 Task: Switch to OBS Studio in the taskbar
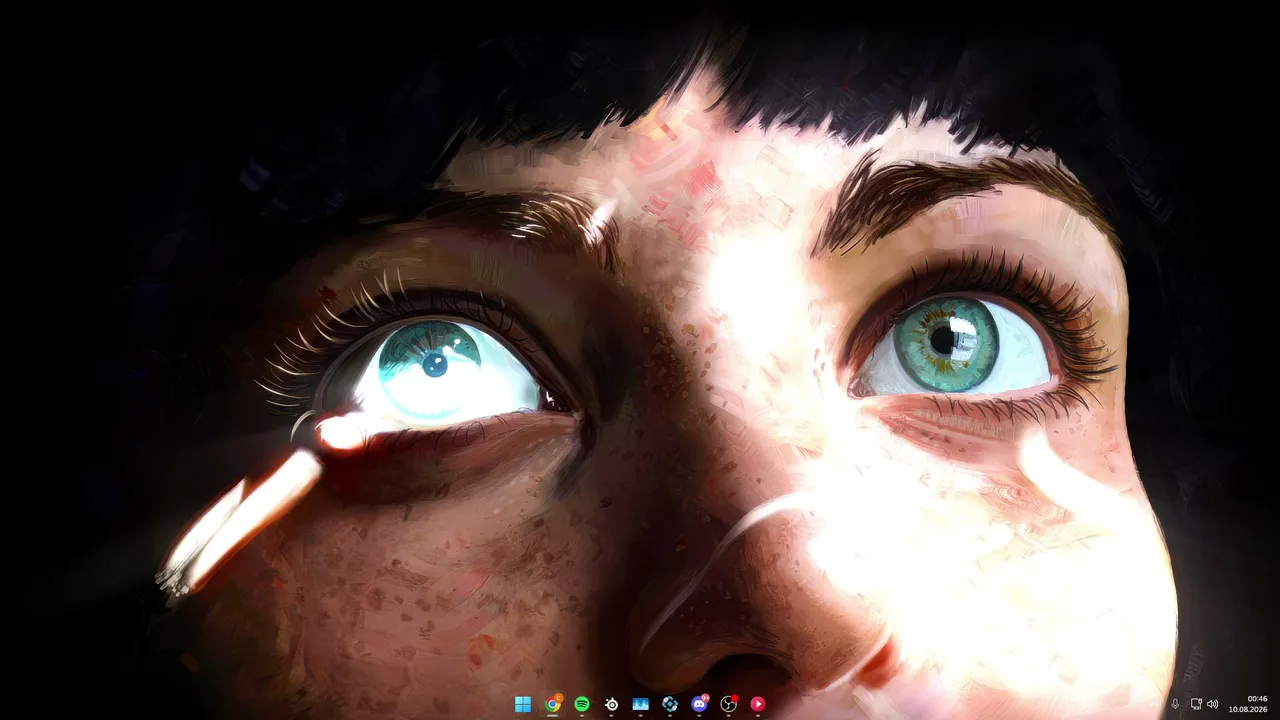(729, 704)
